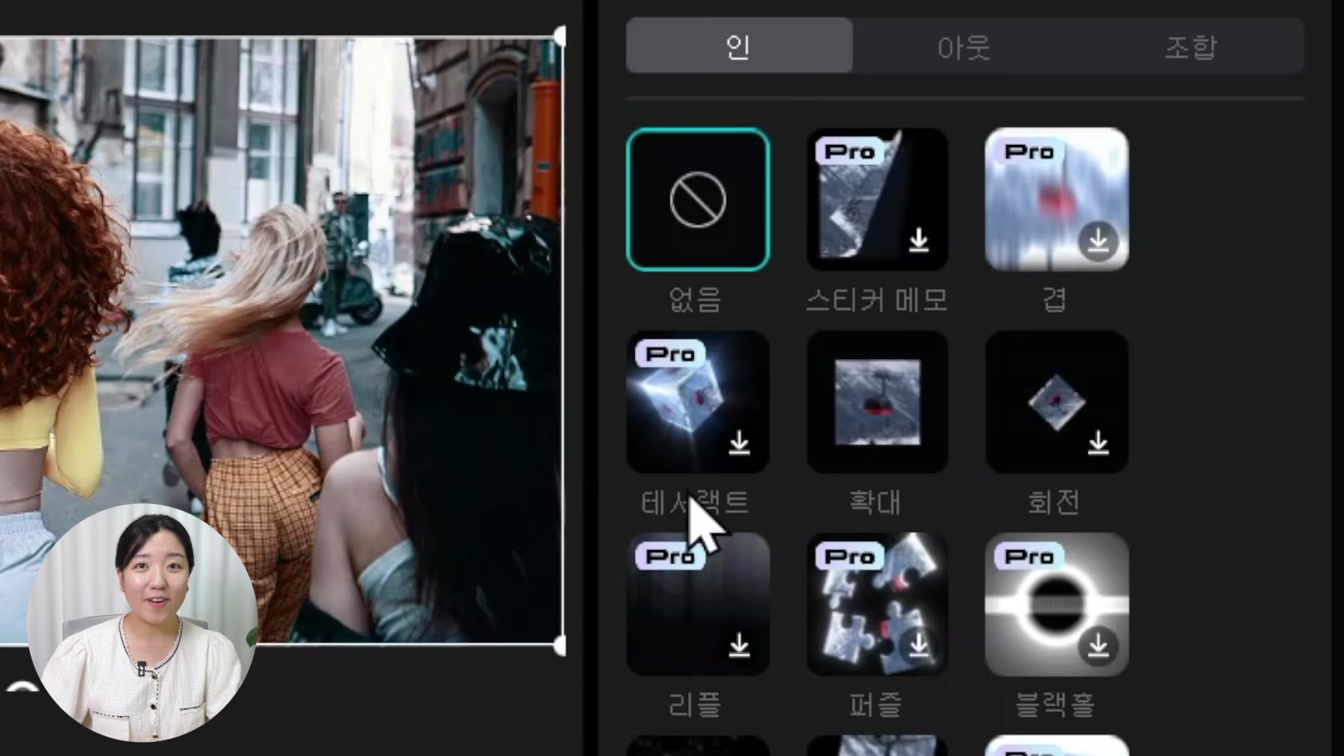The width and height of the screenshot is (1344, 756).
Task: Click the Pro badge on 퍼즐
Action: click(x=850, y=556)
